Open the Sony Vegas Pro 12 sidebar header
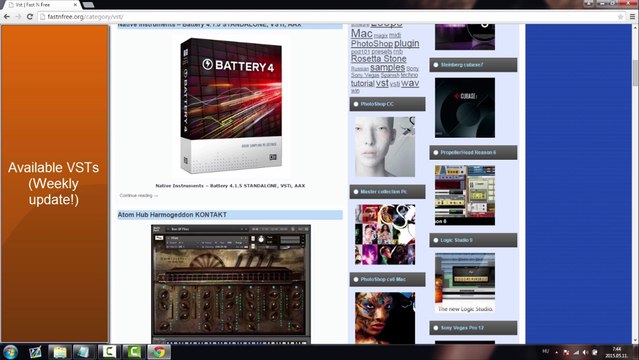Screen dimensions: 639x360 click(473, 328)
